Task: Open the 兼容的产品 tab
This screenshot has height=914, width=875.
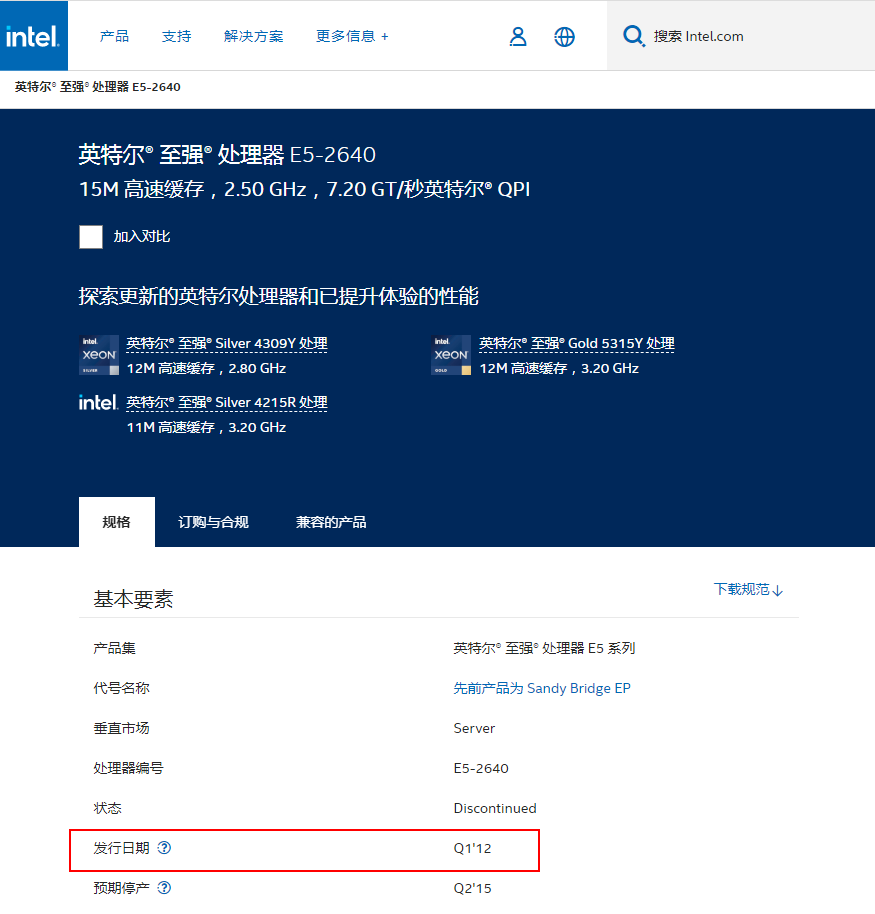Action: (330, 521)
